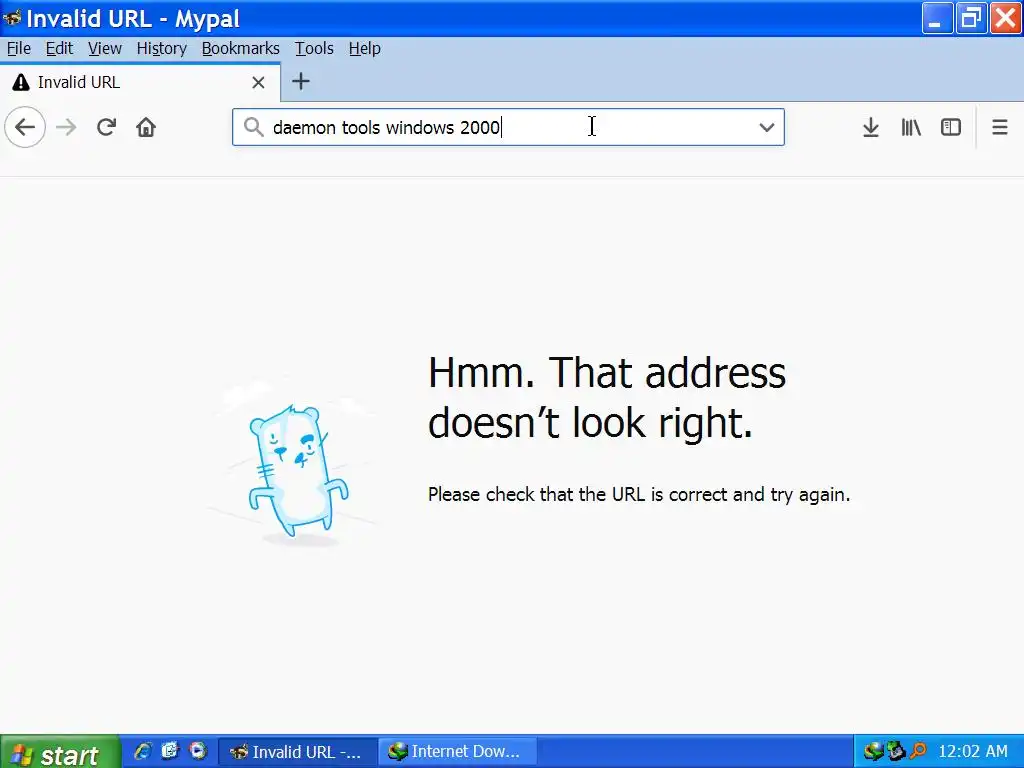This screenshot has height=768, width=1024.
Task: Open the home page
Action: pos(146,127)
